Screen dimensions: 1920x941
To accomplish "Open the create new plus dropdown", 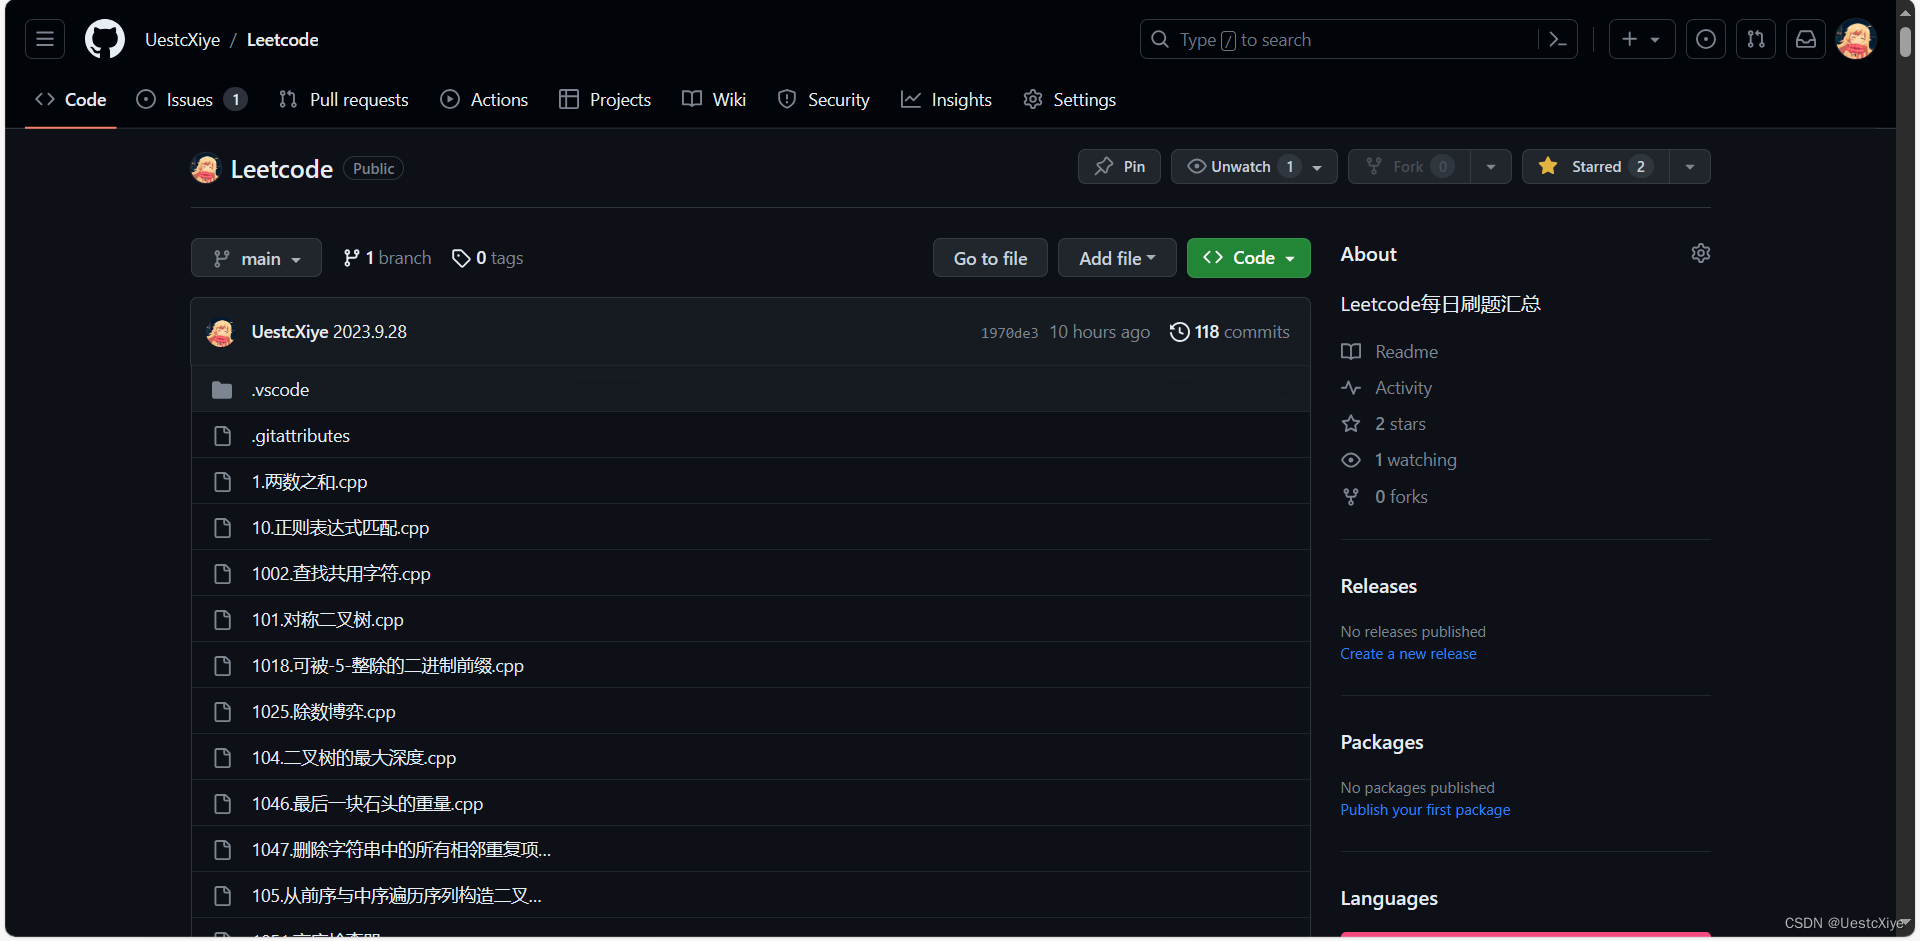I will point(1641,39).
